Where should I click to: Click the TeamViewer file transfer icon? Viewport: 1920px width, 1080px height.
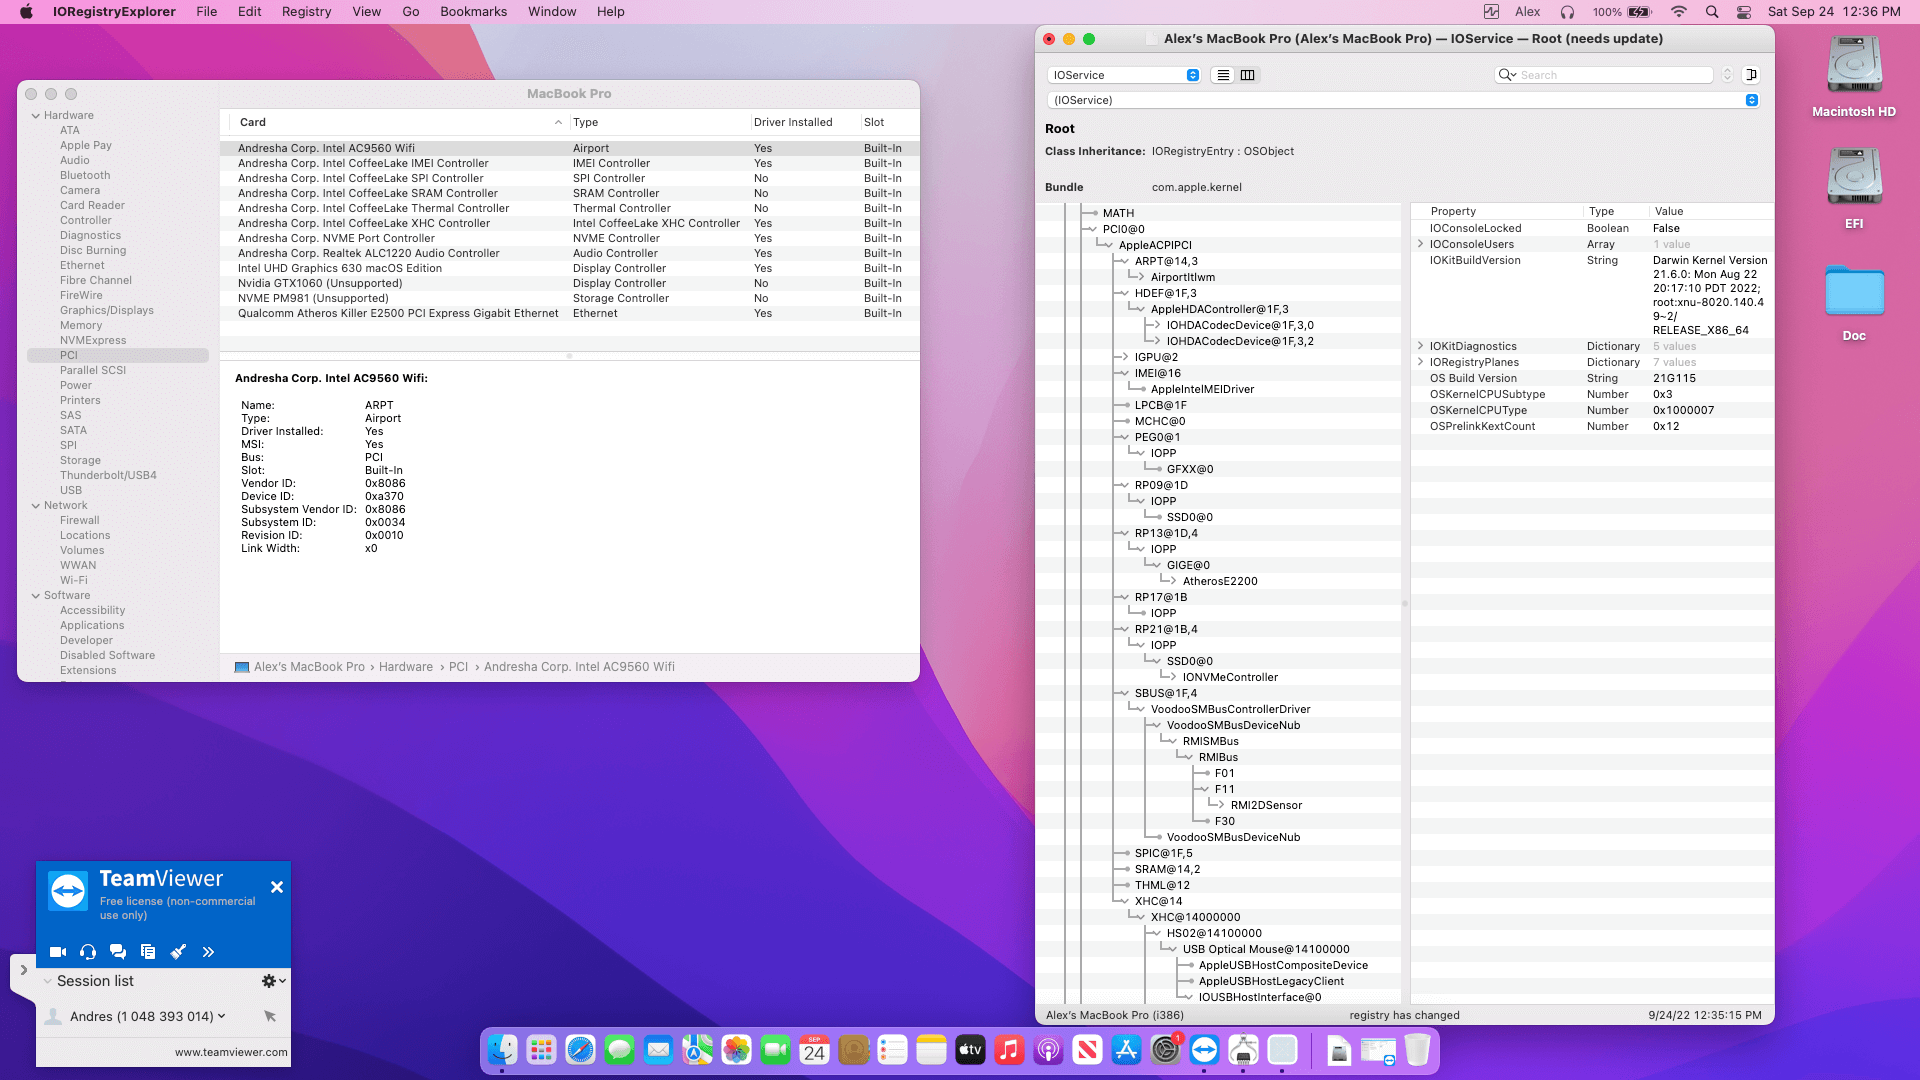point(148,952)
